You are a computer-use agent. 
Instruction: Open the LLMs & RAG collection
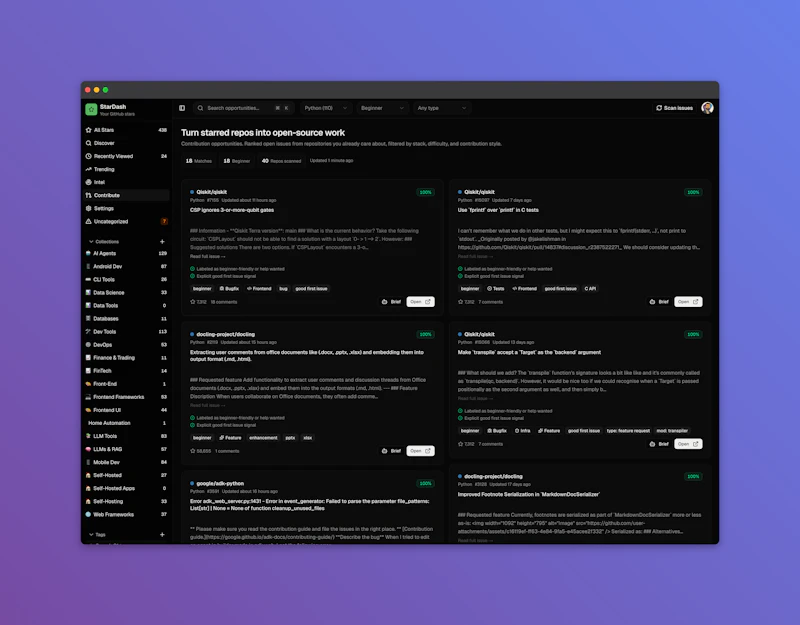(127, 449)
